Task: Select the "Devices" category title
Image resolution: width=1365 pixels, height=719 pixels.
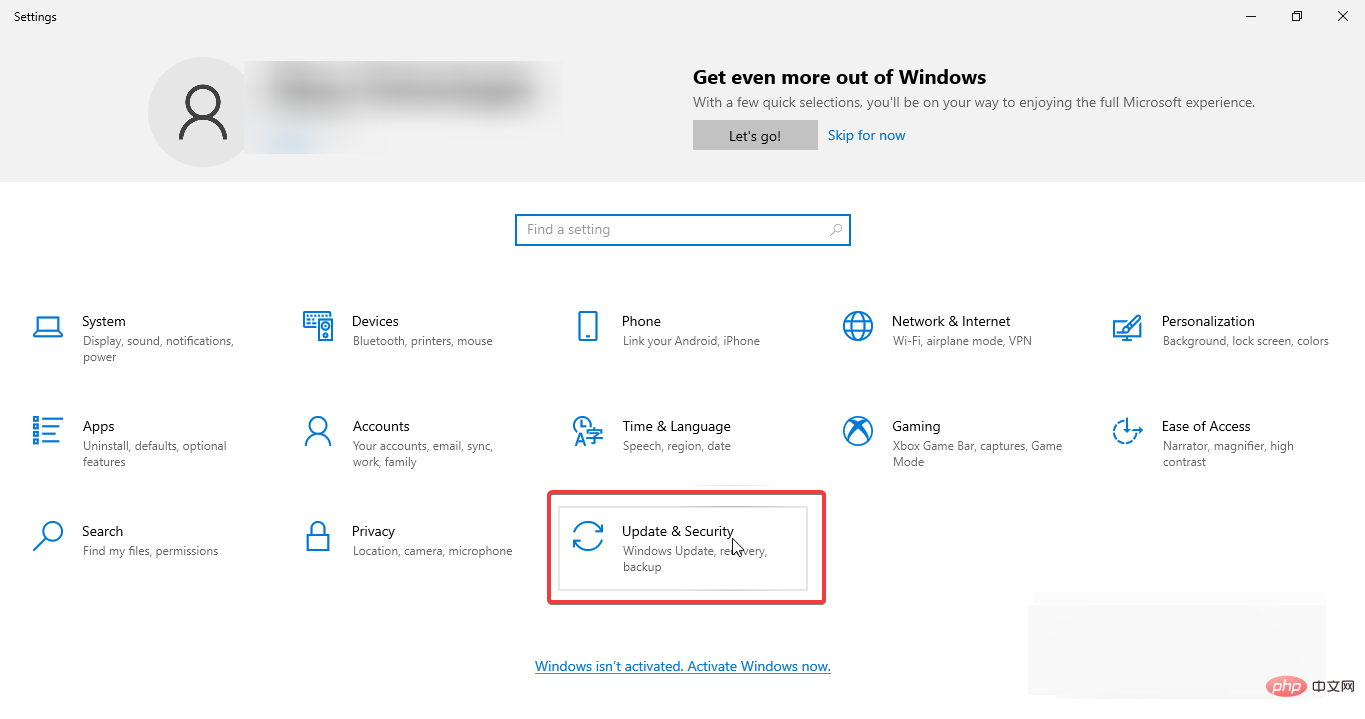Action: pos(375,321)
